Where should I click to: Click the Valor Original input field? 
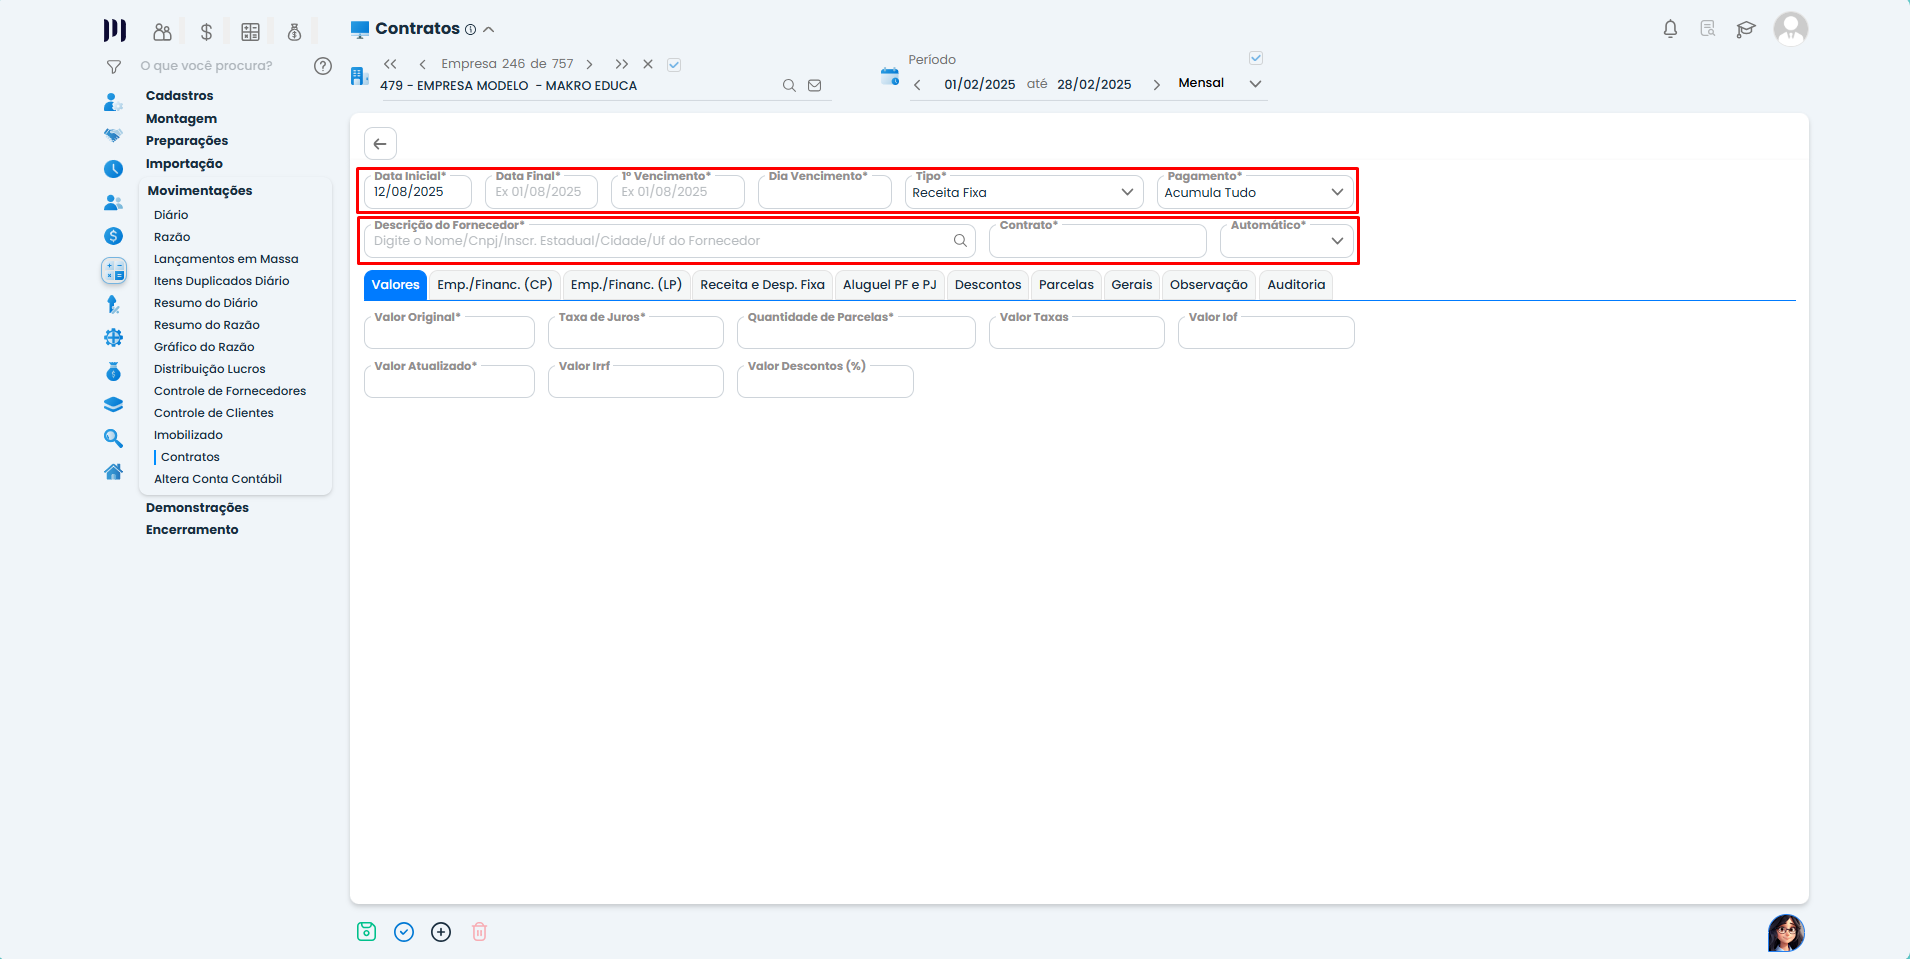pyautogui.click(x=449, y=333)
